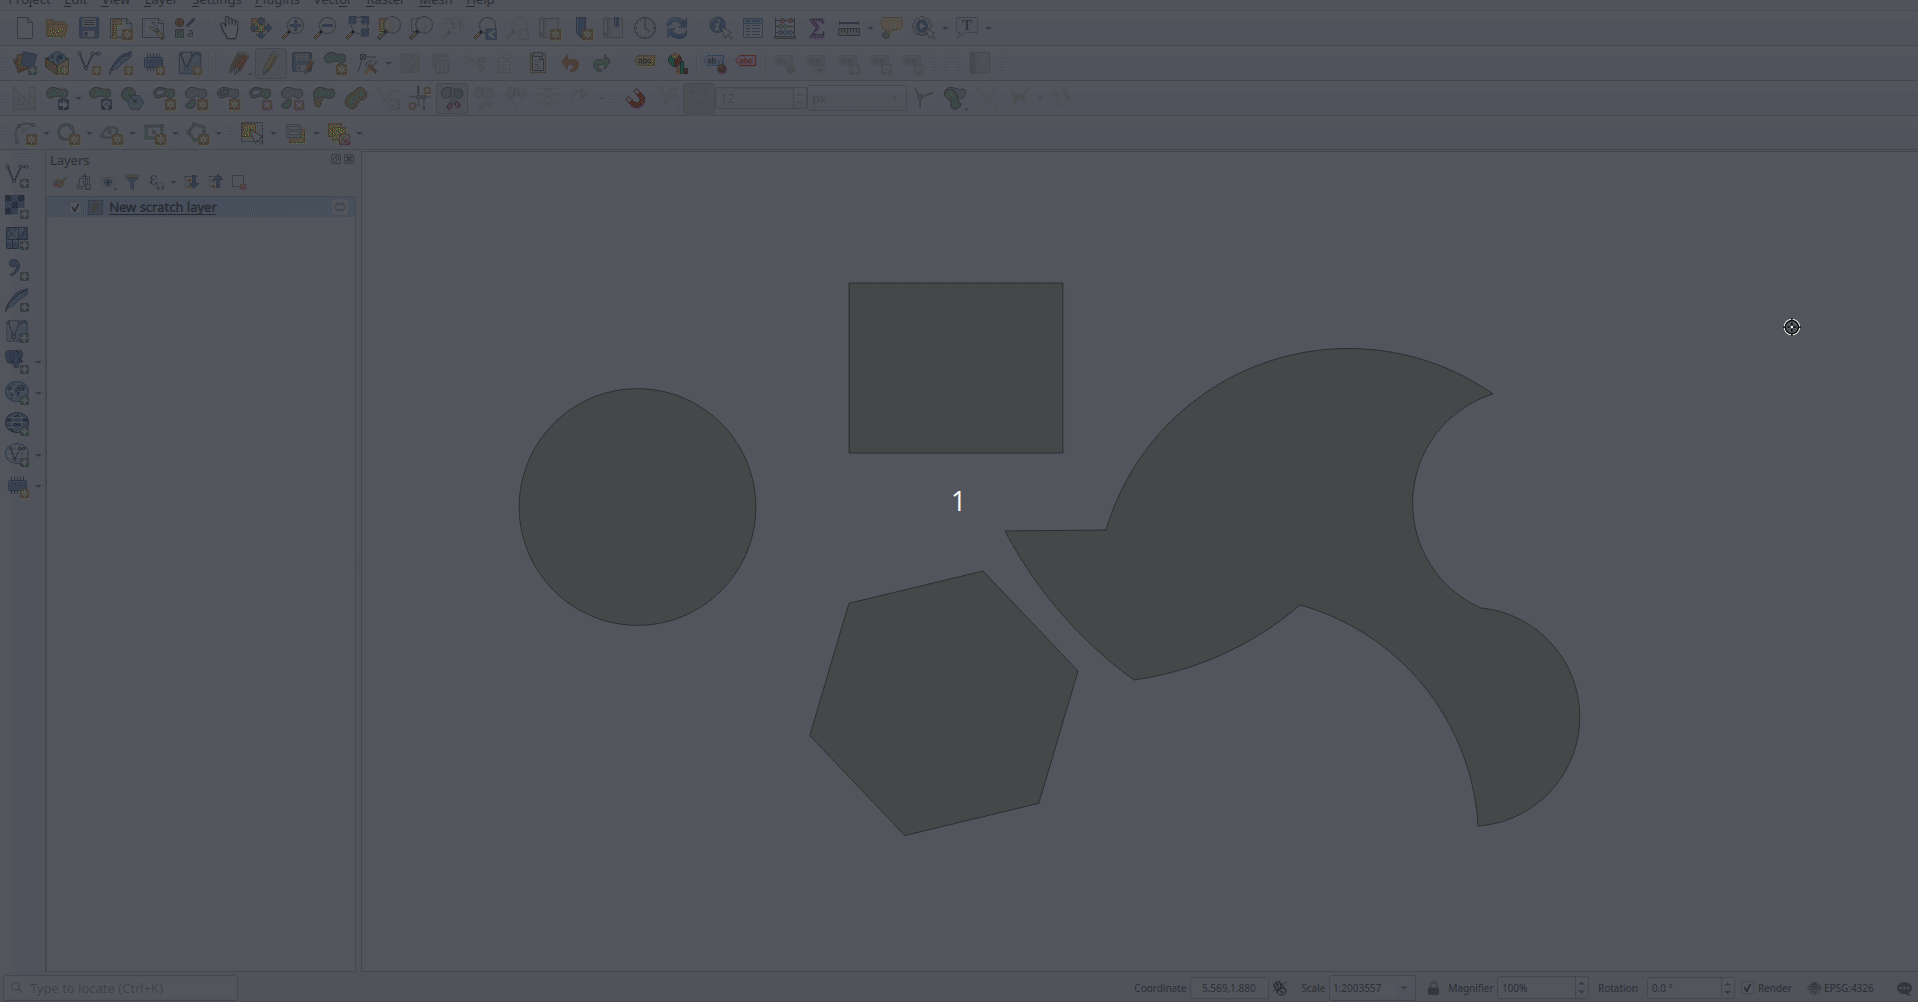Open the Settings menu
Viewport: 1918px width, 1002px height.
point(216,3)
